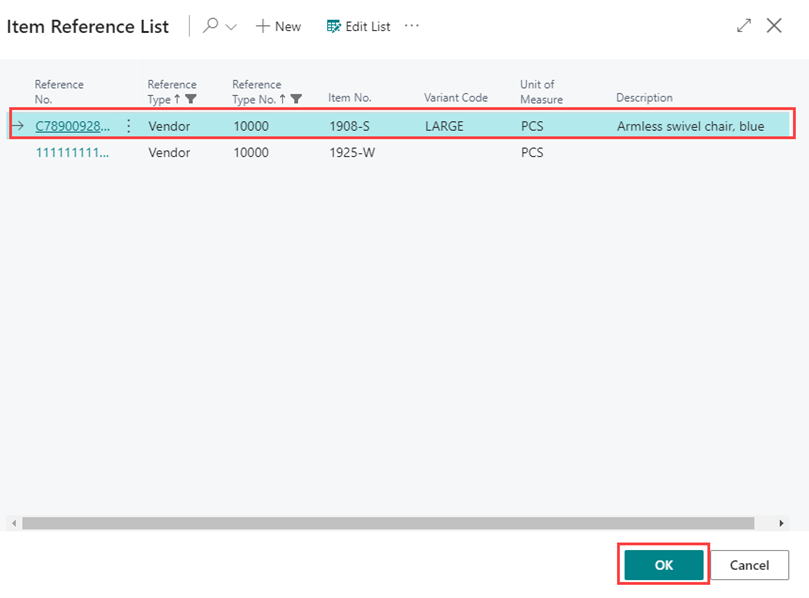809x598 pixels.
Task: Select the PCS cell in the 1925-W row
Action: pyautogui.click(x=532, y=153)
